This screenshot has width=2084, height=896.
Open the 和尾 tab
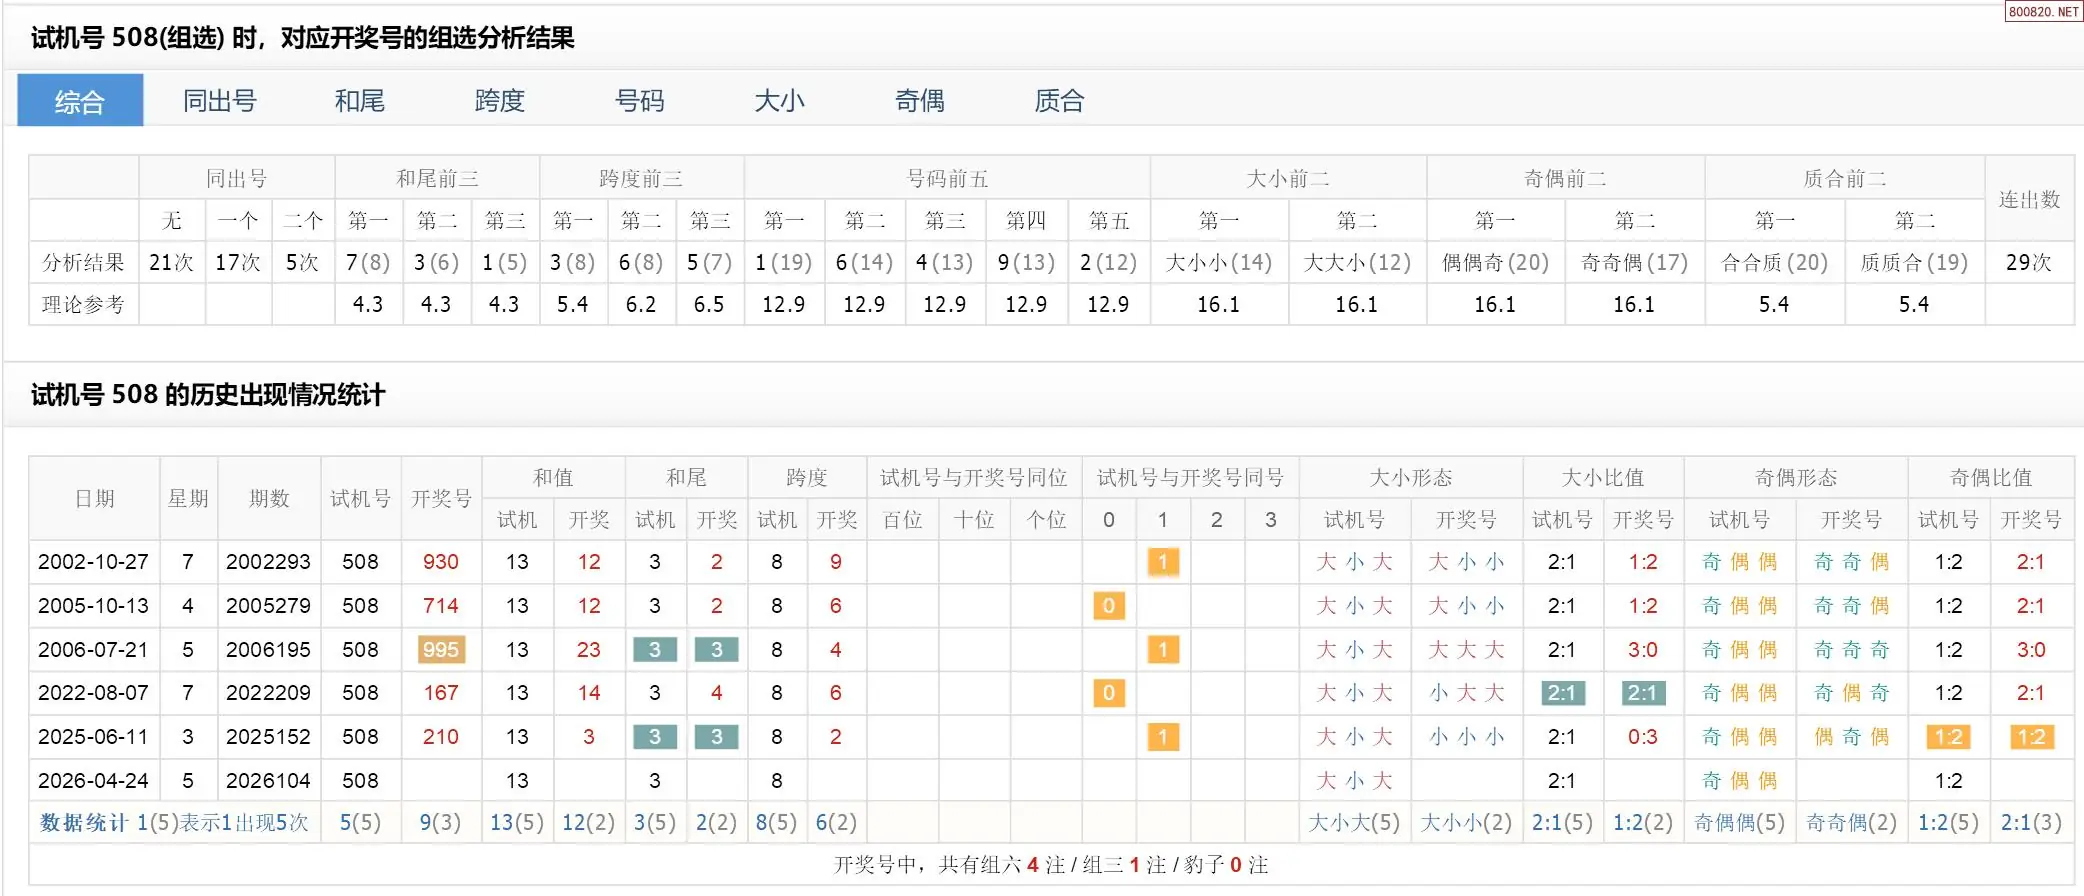(359, 101)
